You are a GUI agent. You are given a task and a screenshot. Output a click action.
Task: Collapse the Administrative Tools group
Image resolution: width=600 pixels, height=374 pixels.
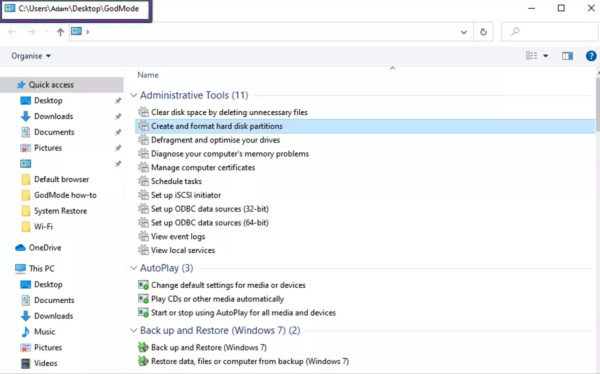[134, 95]
